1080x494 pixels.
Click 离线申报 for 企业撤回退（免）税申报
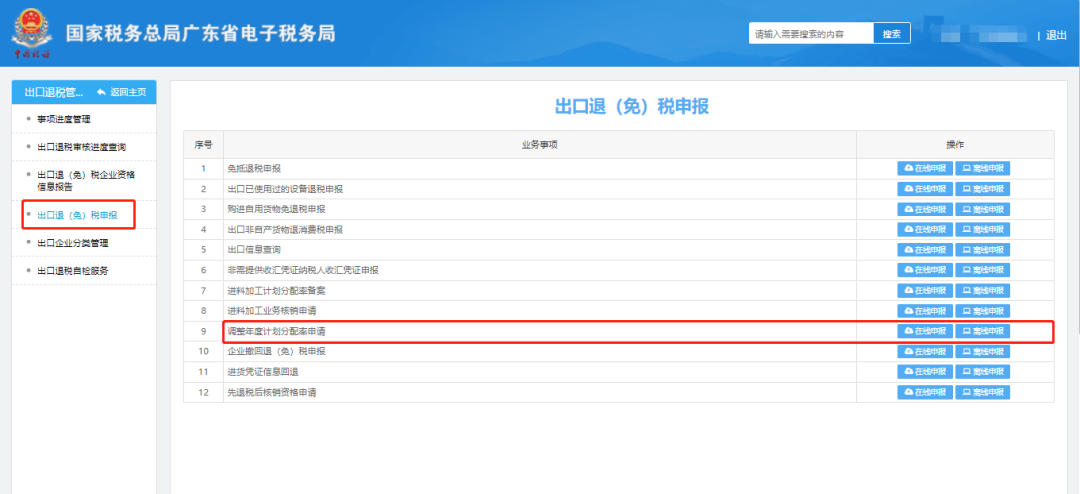982,351
